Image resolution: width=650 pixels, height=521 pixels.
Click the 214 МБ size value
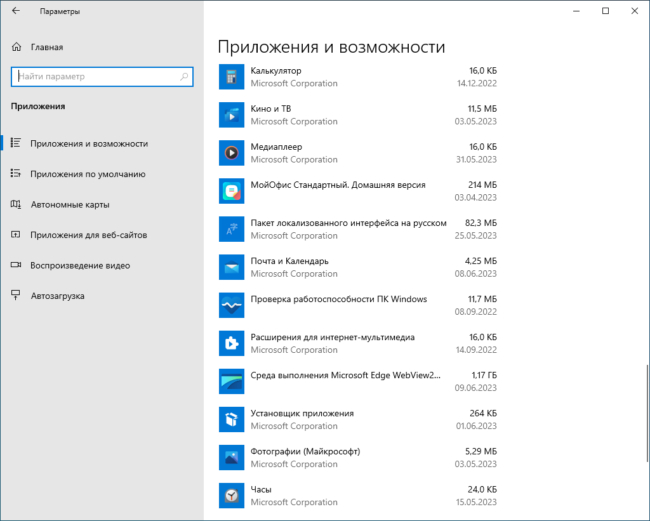(482, 185)
